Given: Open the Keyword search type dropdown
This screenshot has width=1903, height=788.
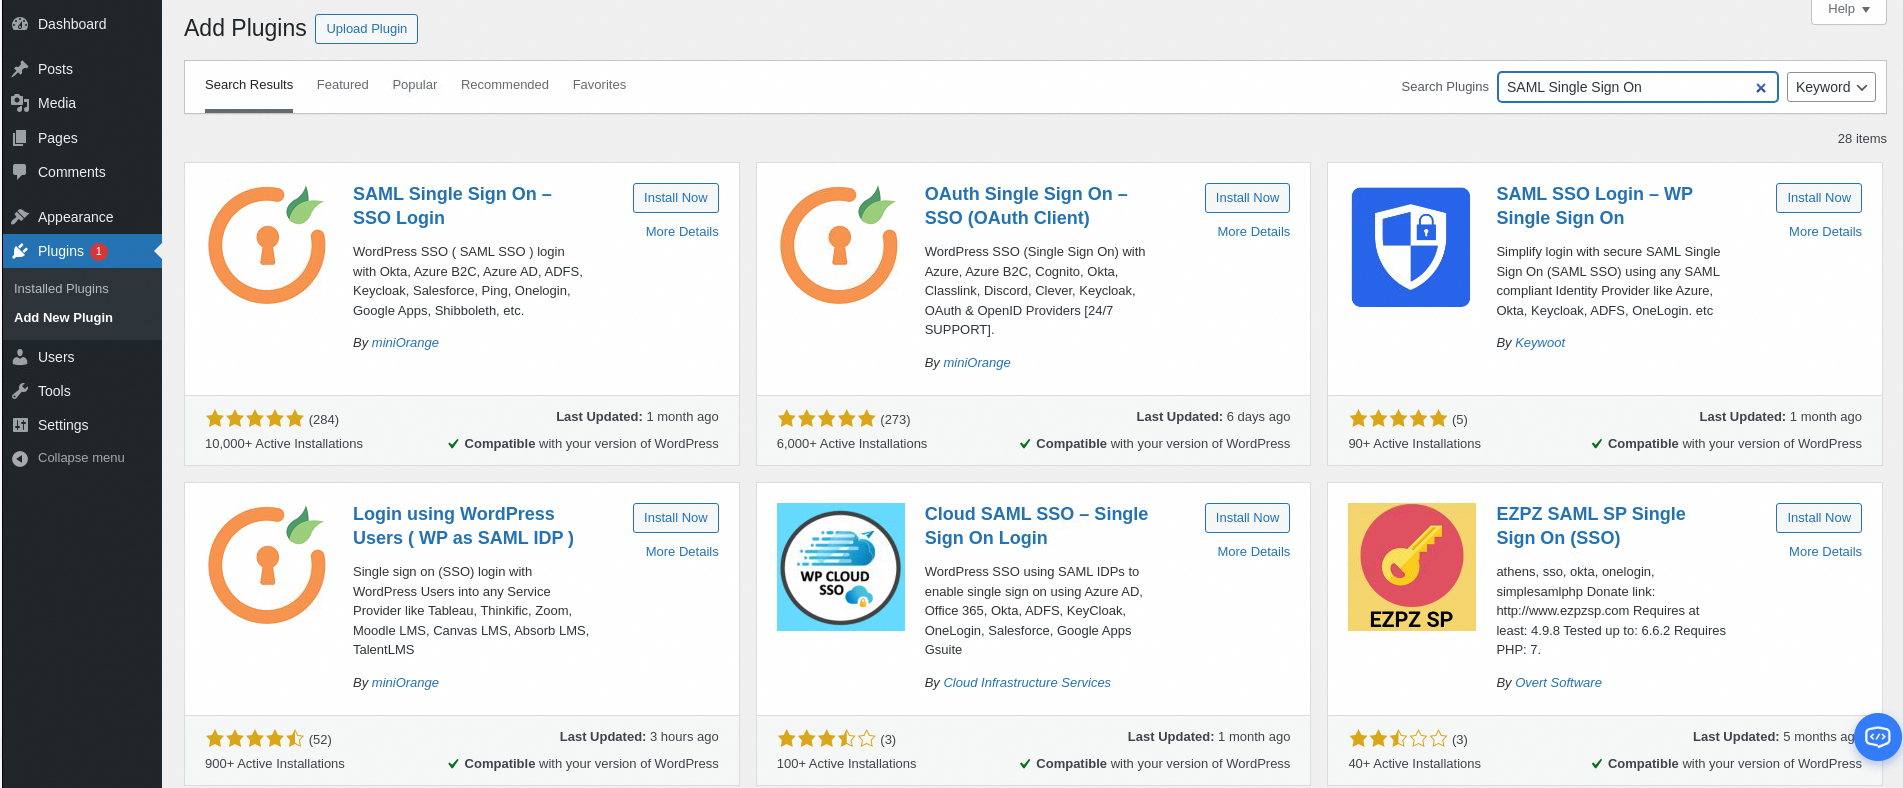Looking at the screenshot, I should tap(1830, 87).
